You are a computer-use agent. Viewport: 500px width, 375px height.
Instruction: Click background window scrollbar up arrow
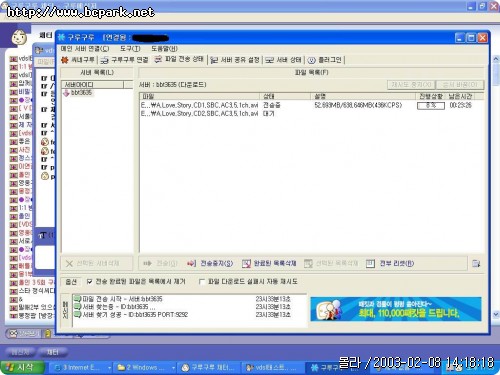(496, 60)
